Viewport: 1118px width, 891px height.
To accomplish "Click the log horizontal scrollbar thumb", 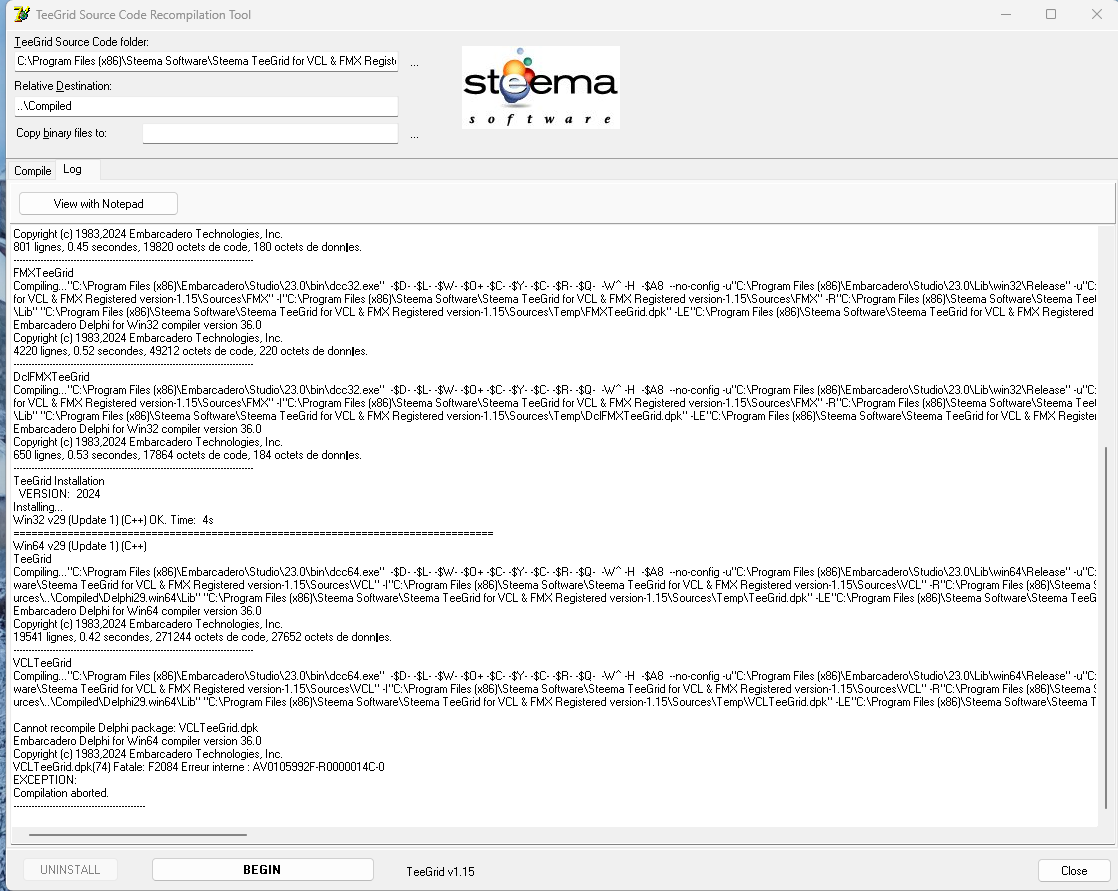I will click(x=138, y=834).
